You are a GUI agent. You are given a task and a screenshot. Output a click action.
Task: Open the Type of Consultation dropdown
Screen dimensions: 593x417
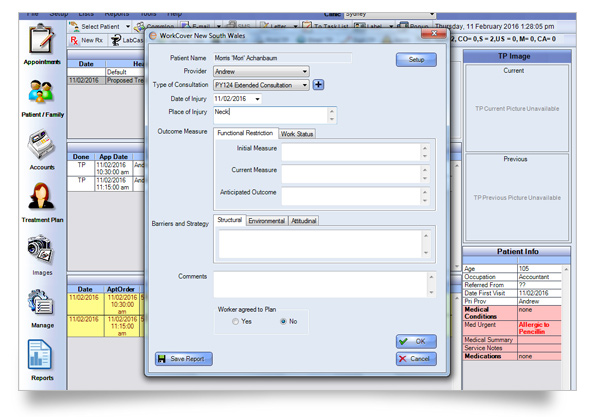coord(261,85)
